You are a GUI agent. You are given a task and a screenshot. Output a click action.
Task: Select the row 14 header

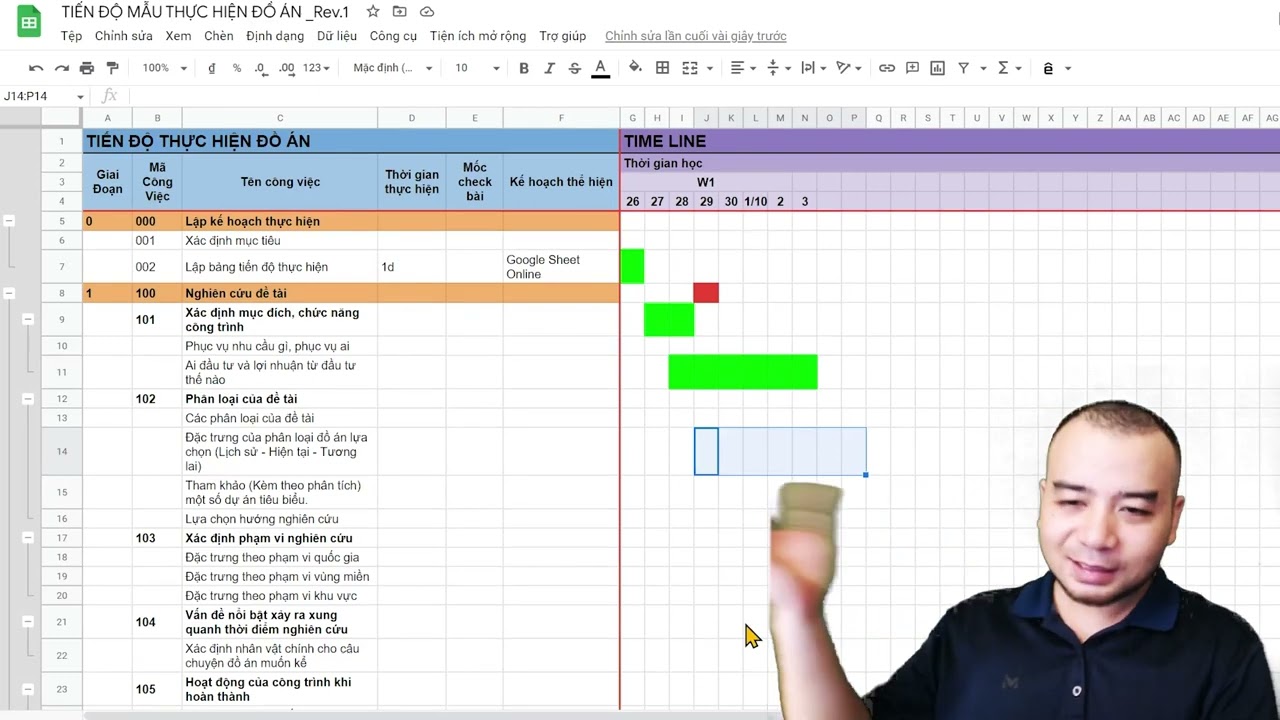[62, 452]
